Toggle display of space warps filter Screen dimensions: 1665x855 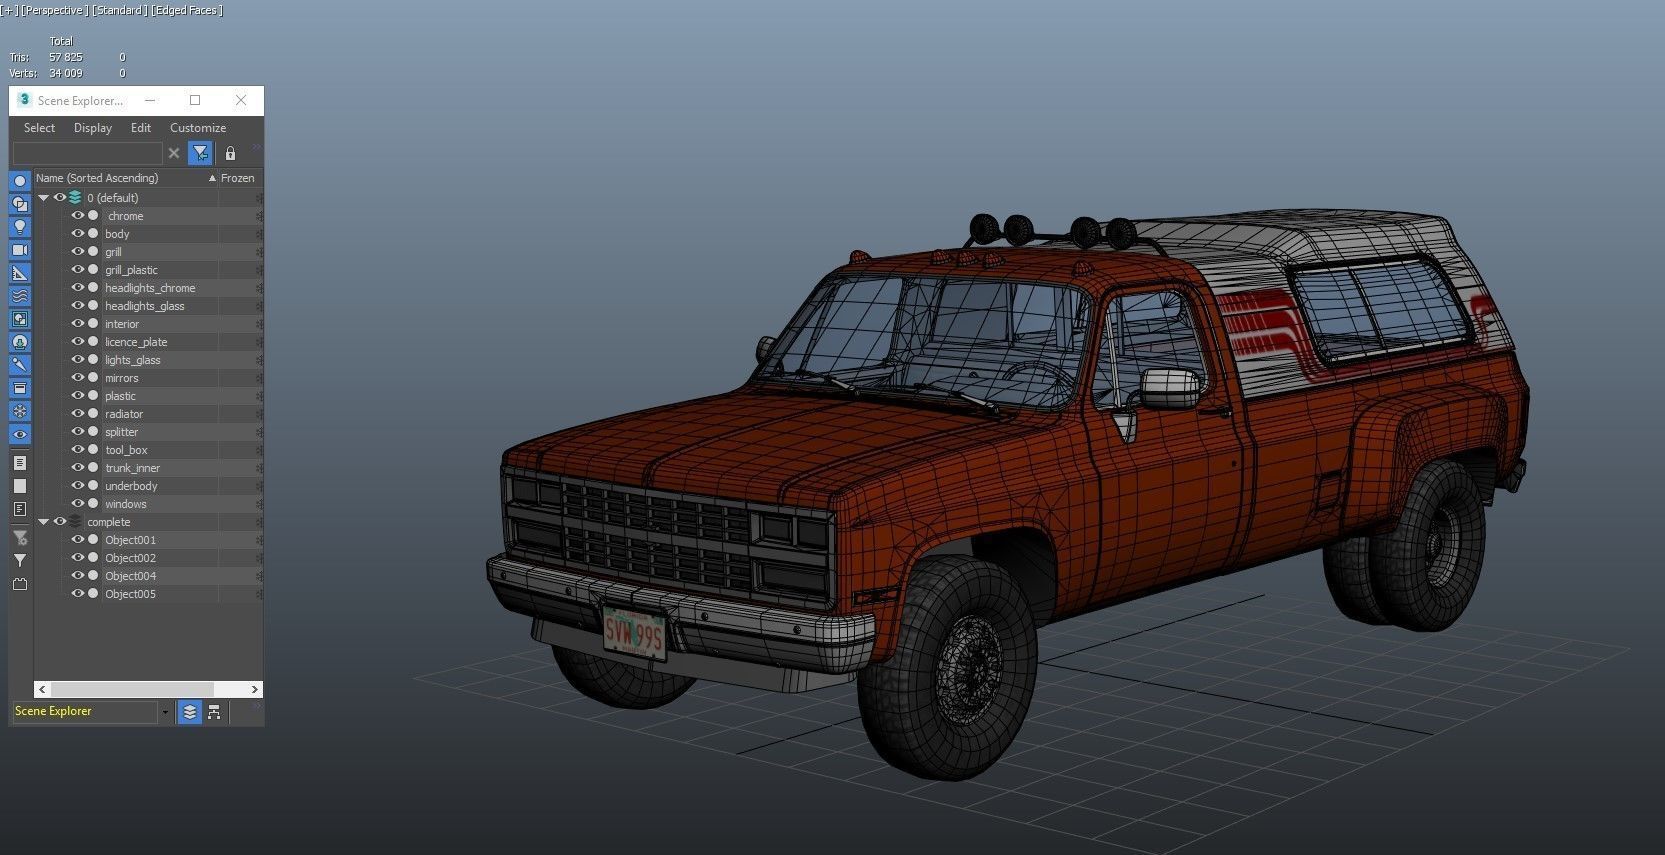pyautogui.click(x=20, y=296)
